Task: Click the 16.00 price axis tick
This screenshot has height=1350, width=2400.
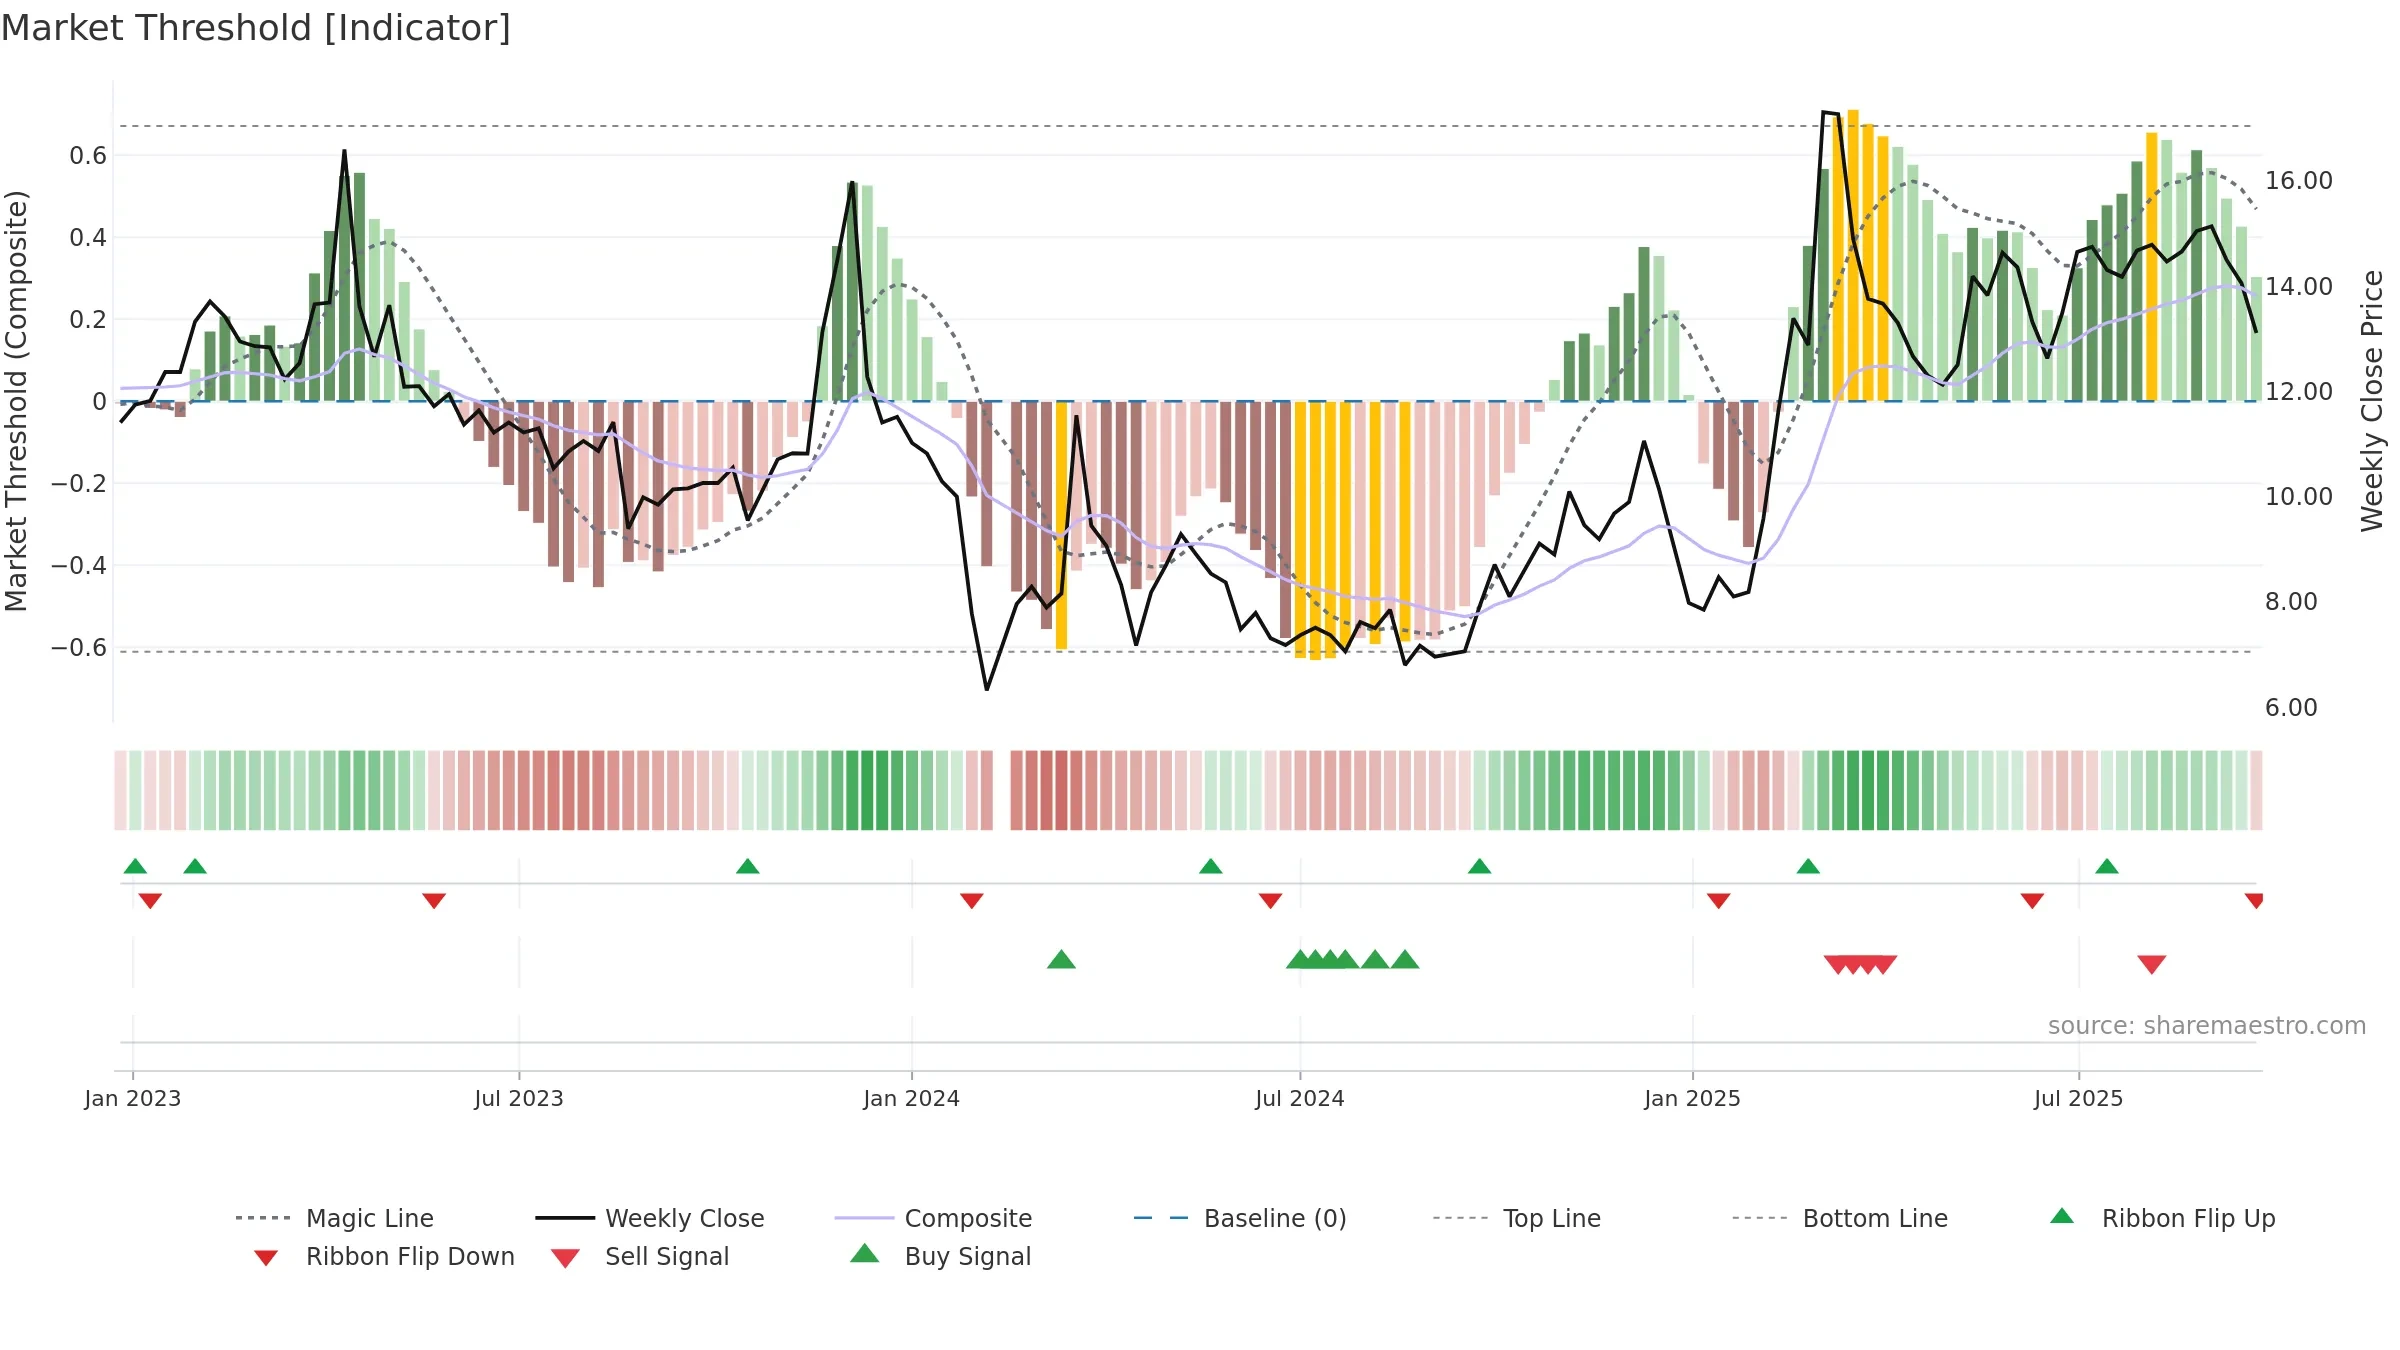Action: pyautogui.click(x=2299, y=181)
